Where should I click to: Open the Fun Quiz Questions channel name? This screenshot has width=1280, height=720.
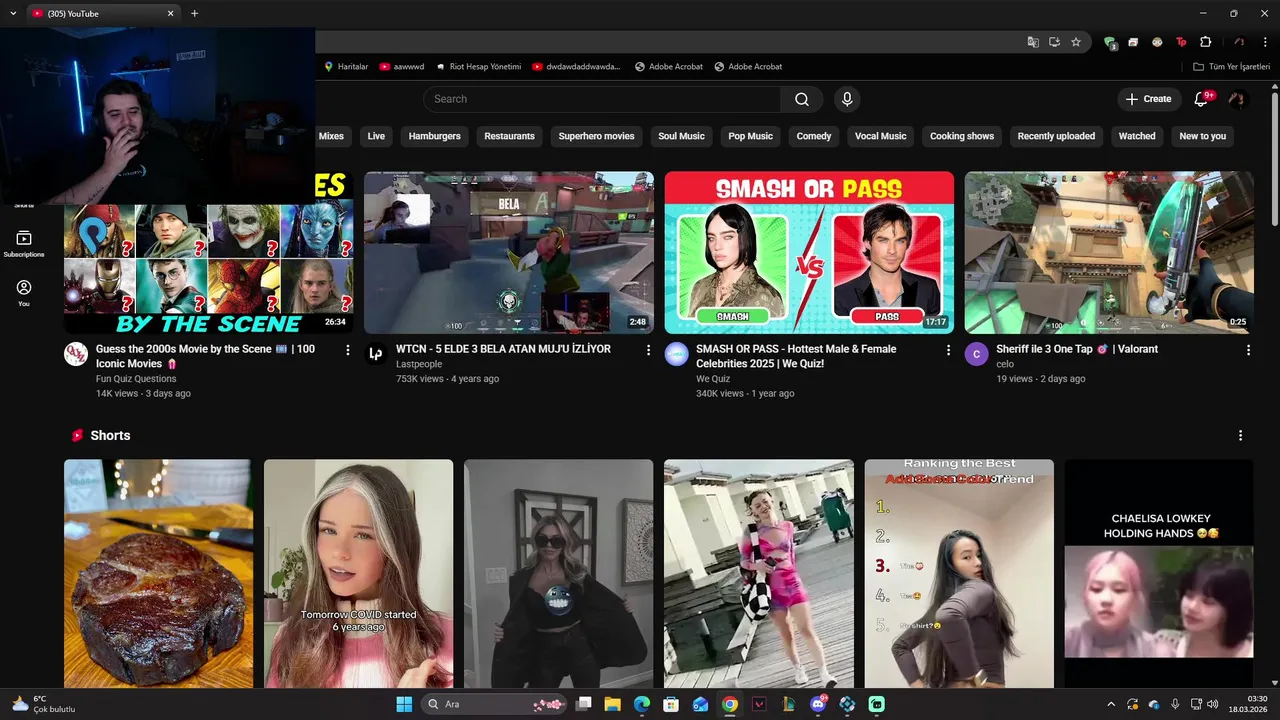coord(136,379)
